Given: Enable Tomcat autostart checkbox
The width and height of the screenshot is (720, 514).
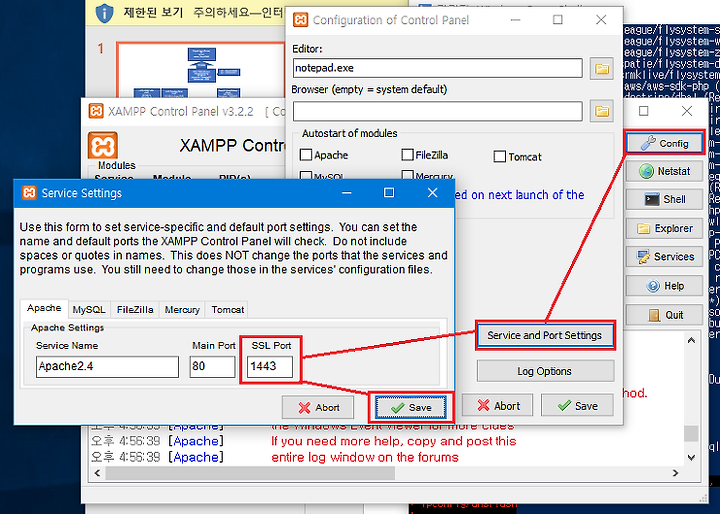Looking at the screenshot, I should 500,157.
